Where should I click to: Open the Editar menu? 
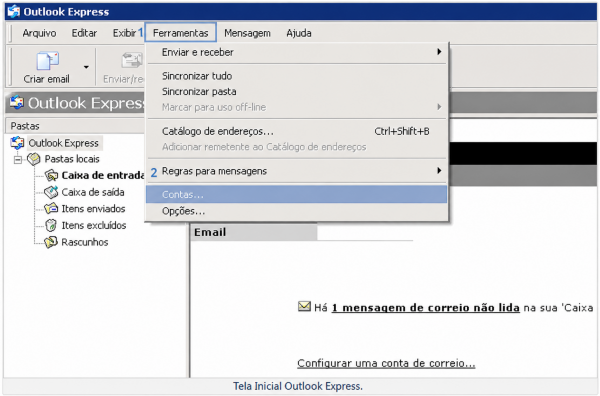click(x=84, y=33)
